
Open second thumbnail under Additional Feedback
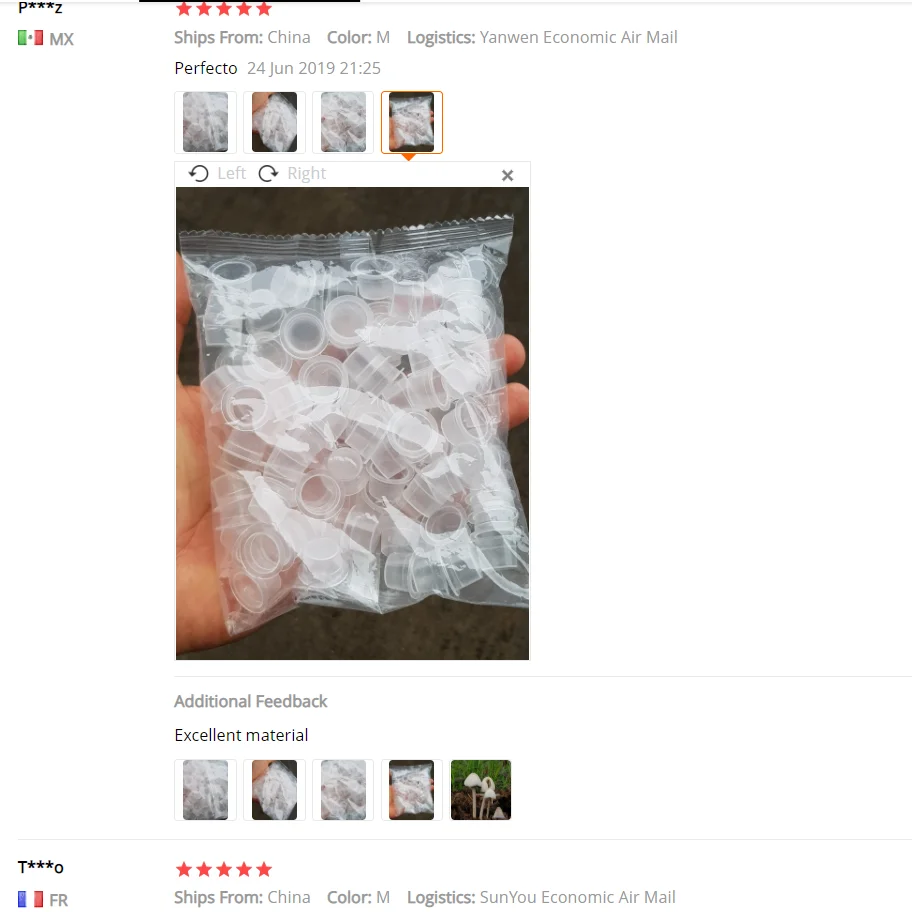point(275,790)
